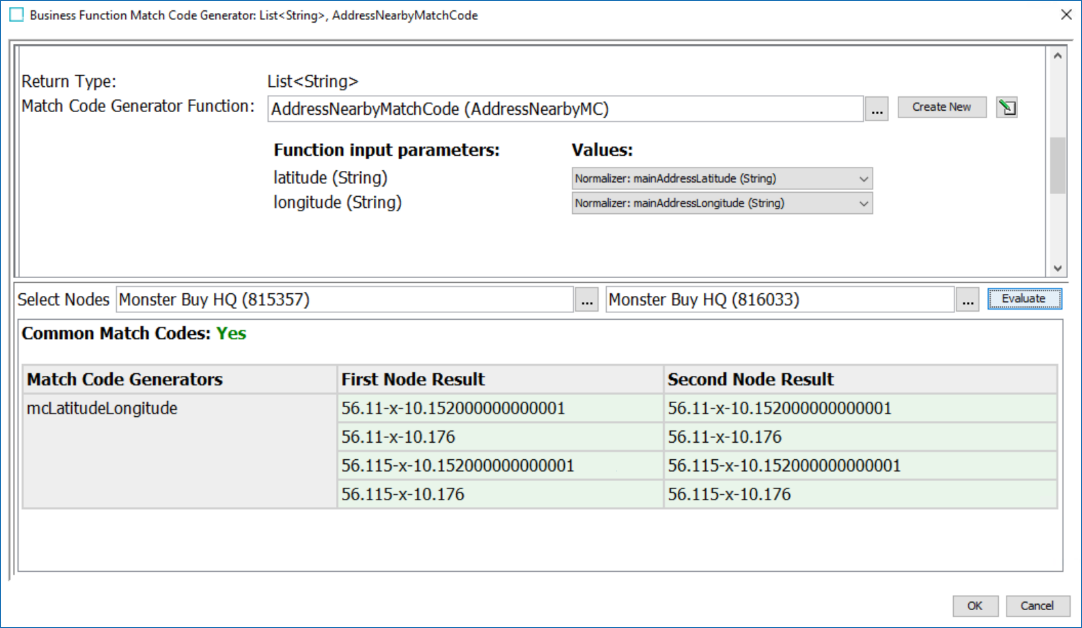Viewport: 1082px width, 628px height.
Task: Click the window icon in the title bar
Action: (16, 15)
